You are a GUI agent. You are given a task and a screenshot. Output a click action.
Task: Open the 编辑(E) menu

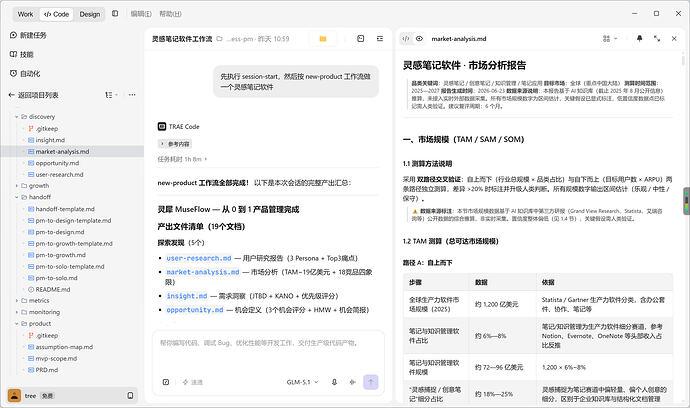pos(141,14)
